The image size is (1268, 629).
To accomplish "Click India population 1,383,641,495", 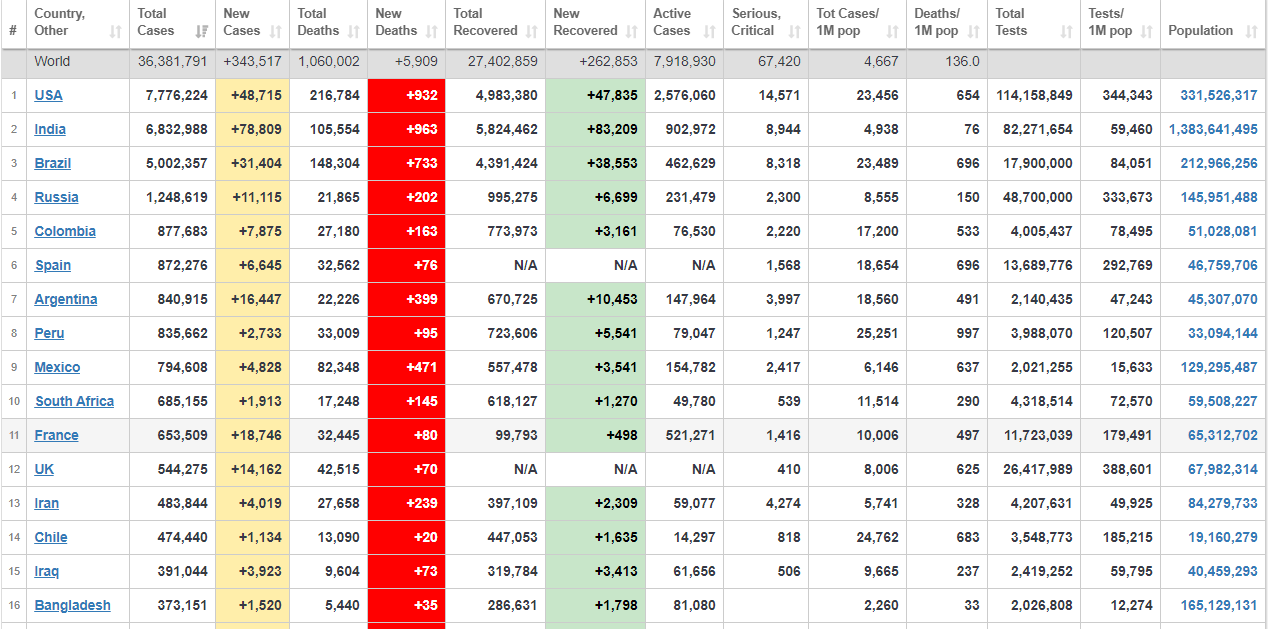I will point(1213,129).
